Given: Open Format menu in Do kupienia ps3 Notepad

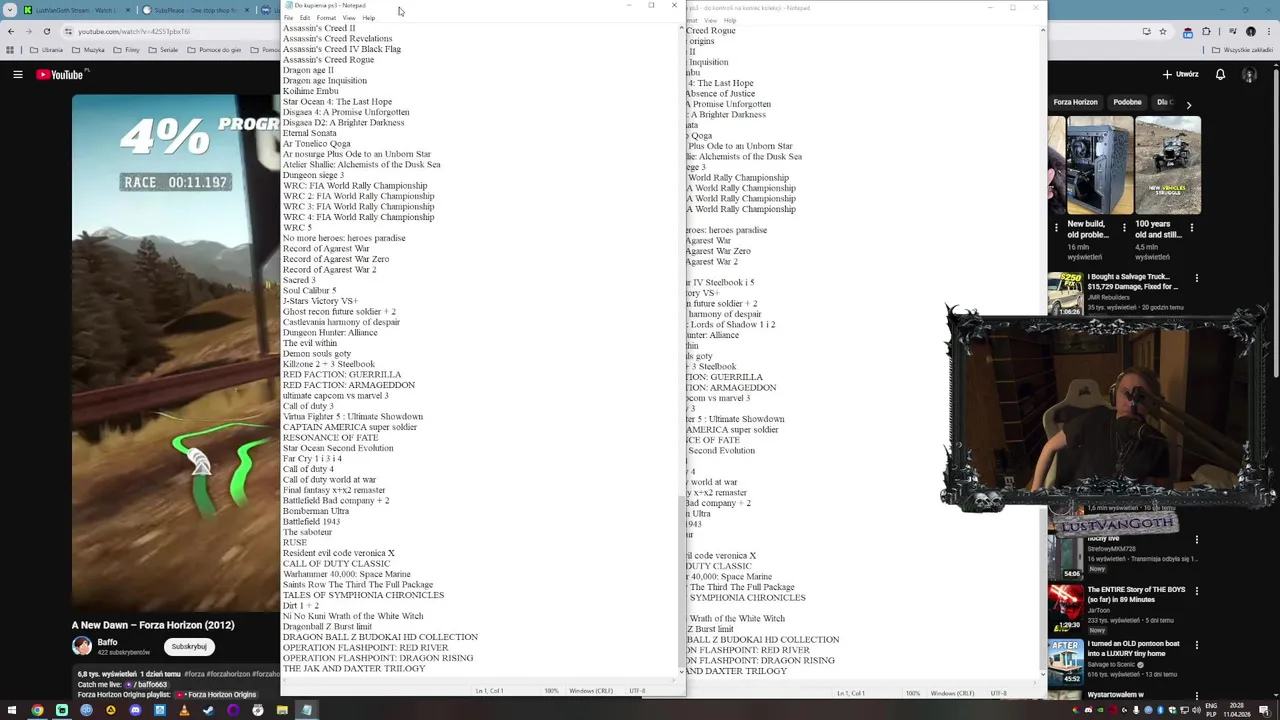Looking at the screenshot, I should (326, 18).
